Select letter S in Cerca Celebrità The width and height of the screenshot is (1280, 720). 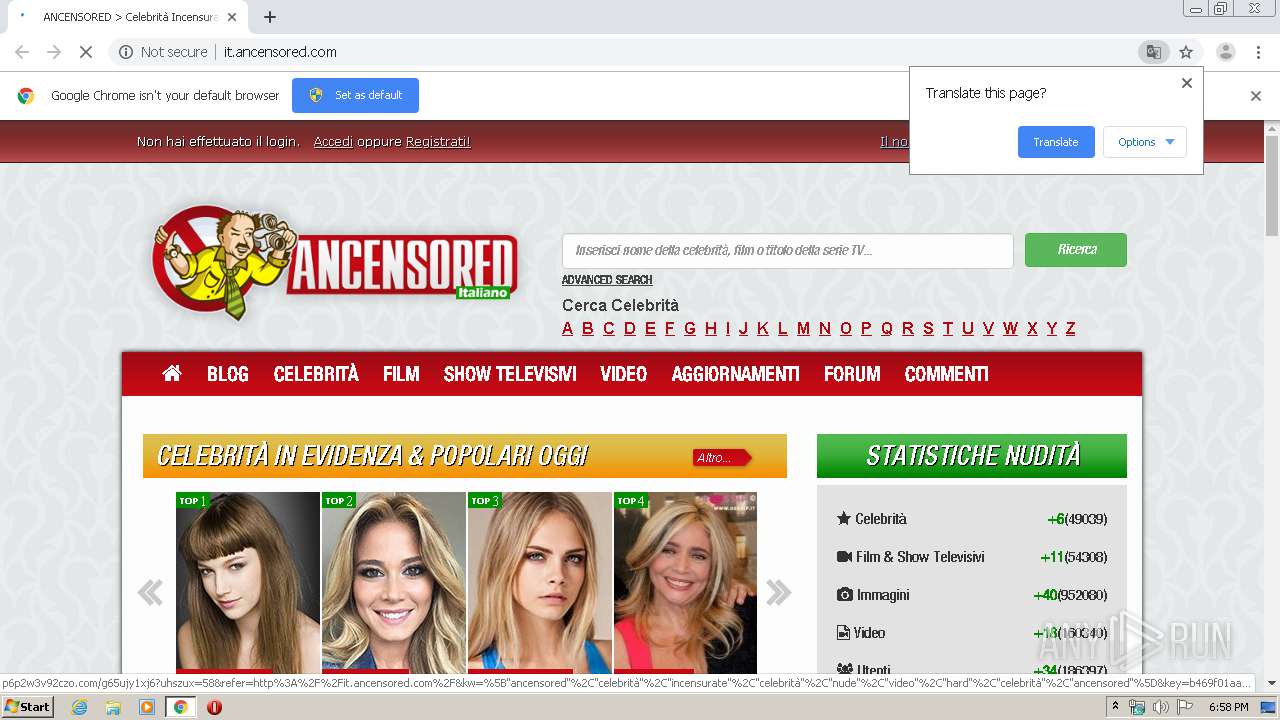pyautogui.click(x=928, y=328)
